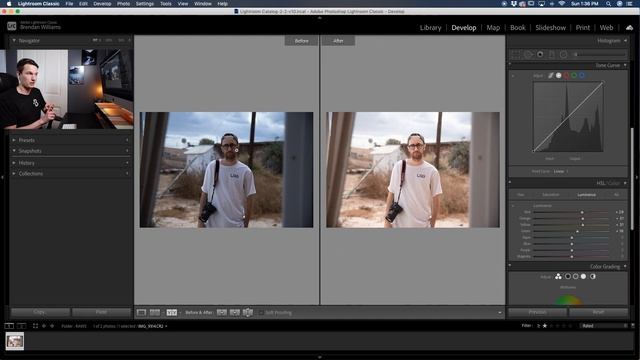Select the red channel curve
640x360 pixels.
click(567, 76)
